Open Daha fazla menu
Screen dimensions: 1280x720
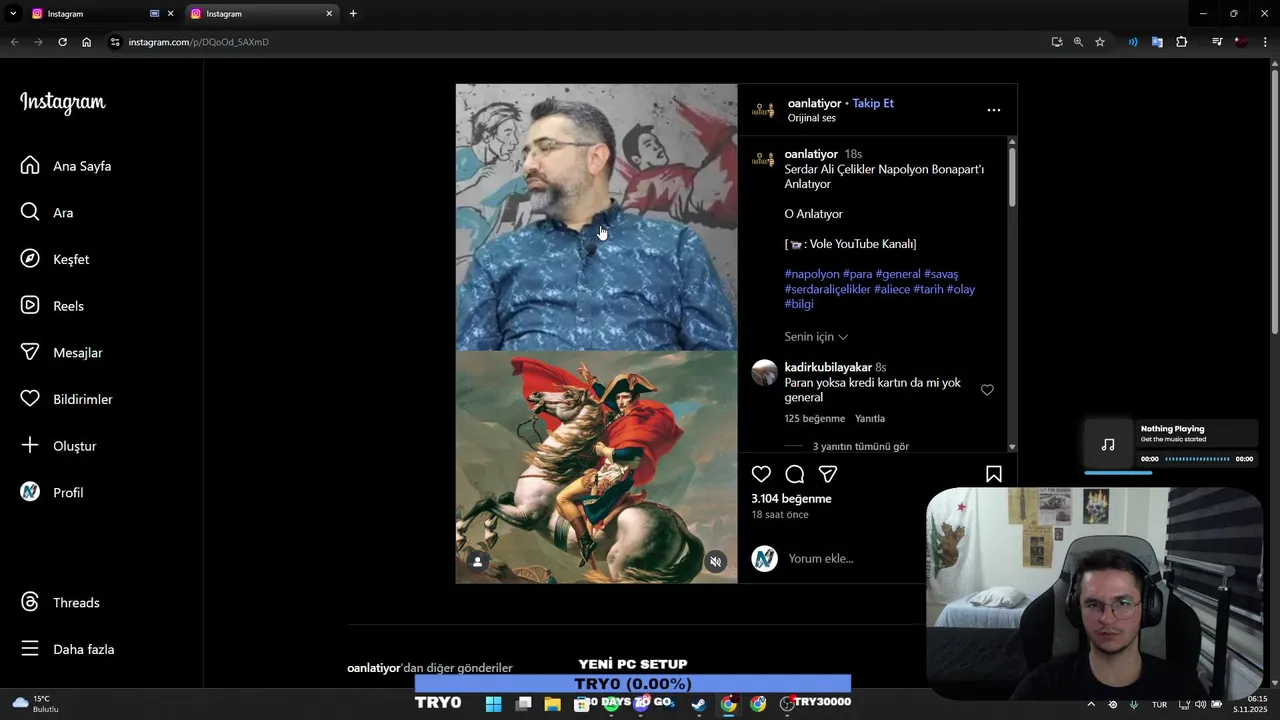(67, 649)
